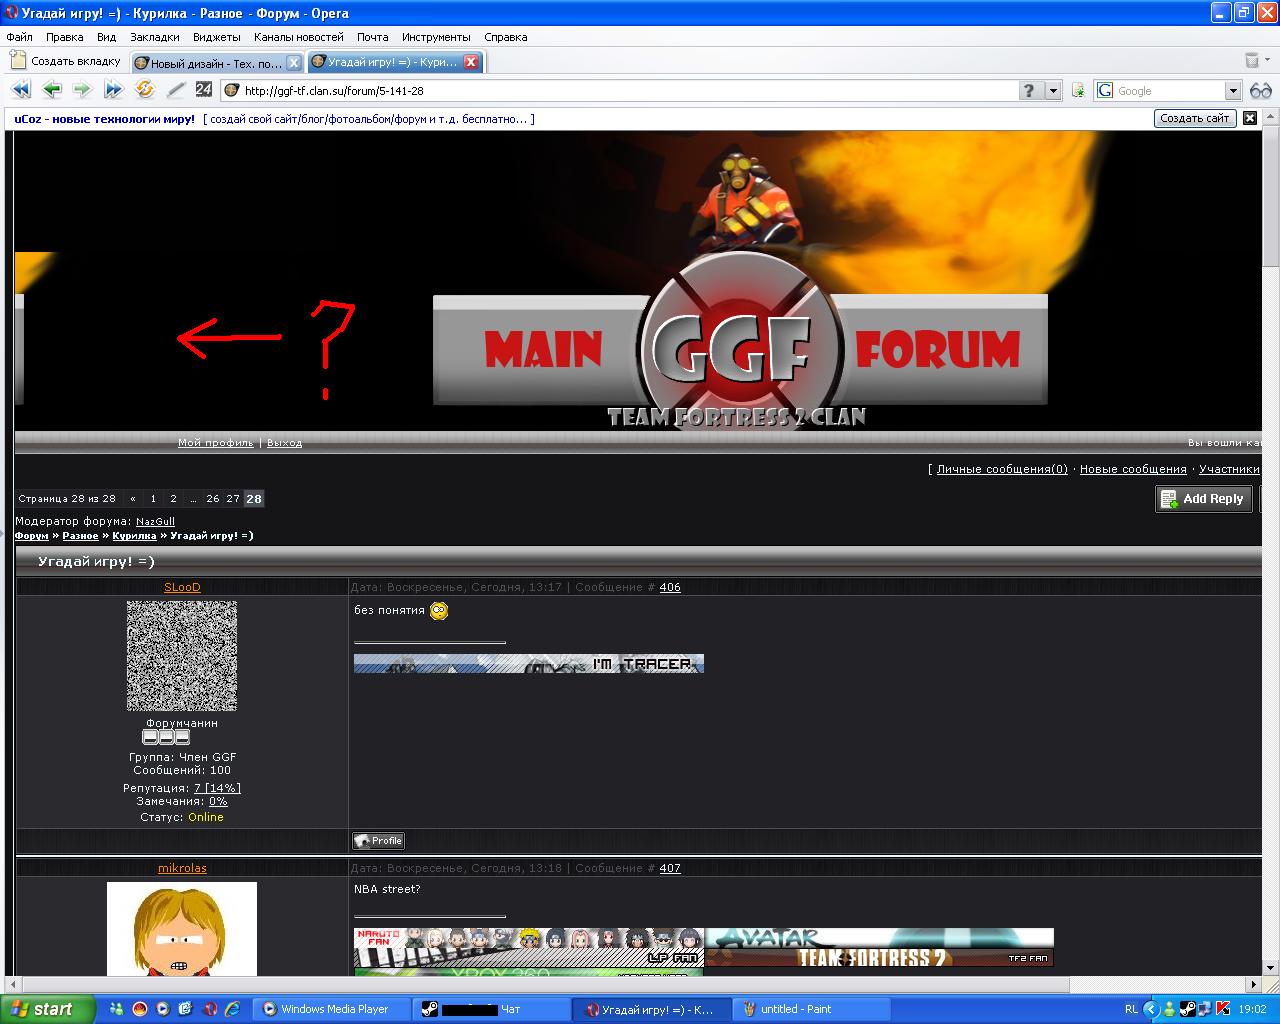Open the Виджеты menu
The height and width of the screenshot is (1024, 1280).
pos(217,37)
